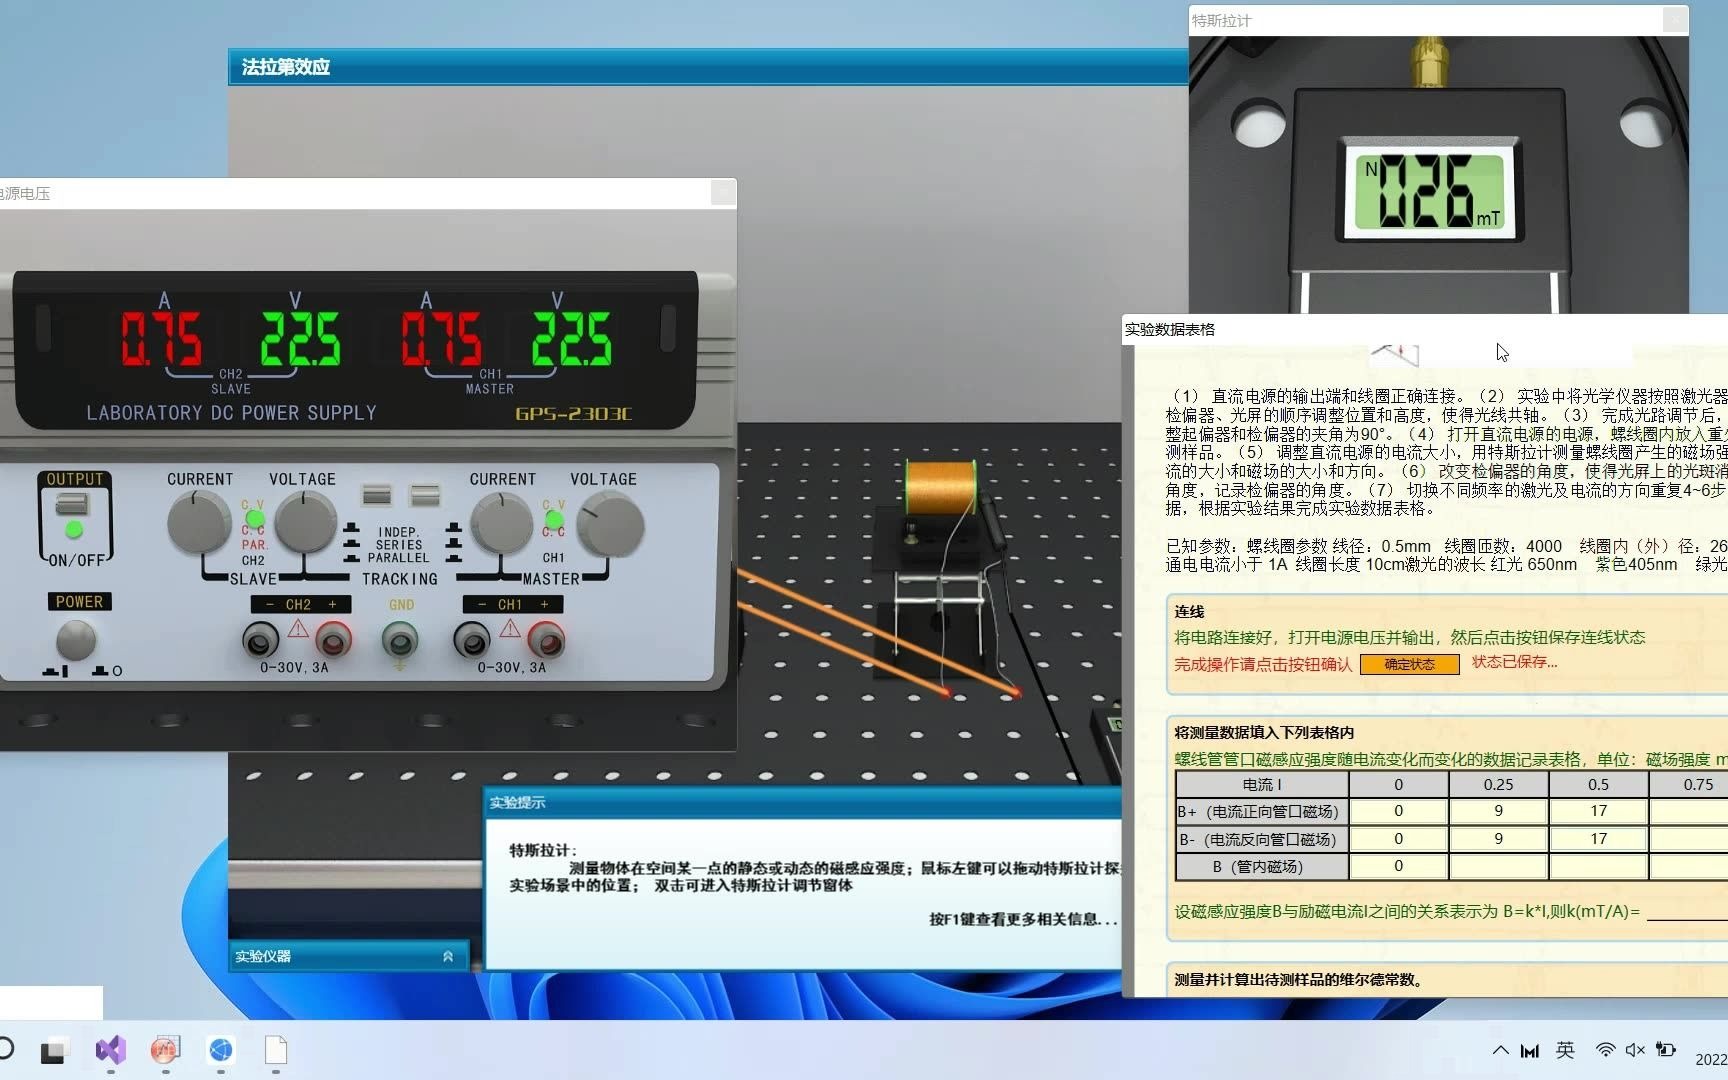Click the copper solenoid coil in scene
The height and width of the screenshot is (1080, 1728).
point(940,488)
